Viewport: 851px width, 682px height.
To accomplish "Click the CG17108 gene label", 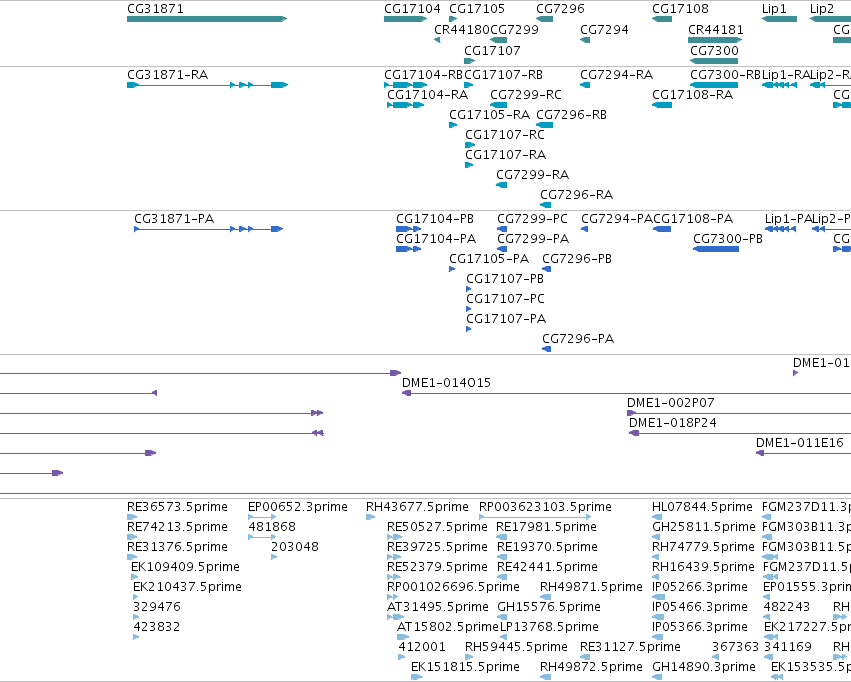I will [680, 9].
